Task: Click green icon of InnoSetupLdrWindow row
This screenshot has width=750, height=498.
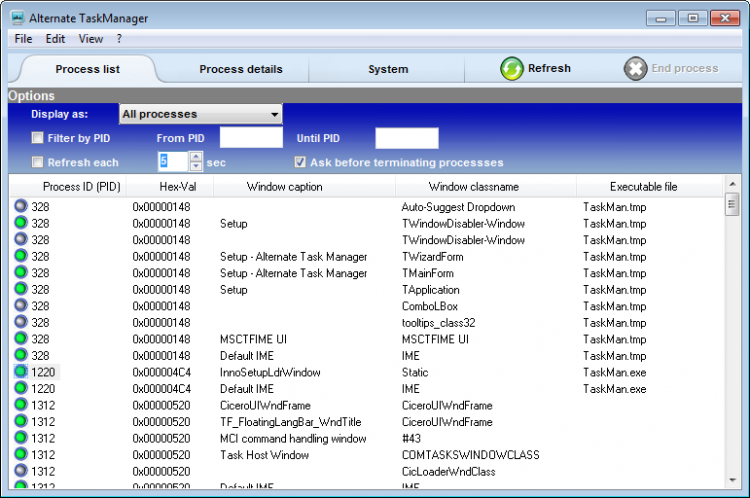Action: tap(21, 372)
